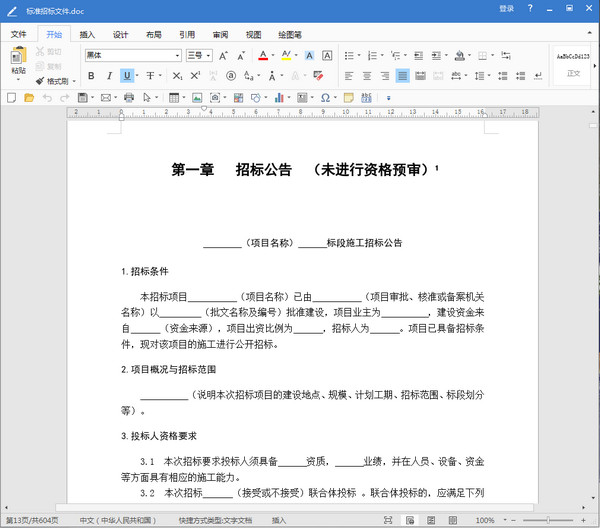Viewport: 600px width, 528px height.
Task: Toggle Bold formatting
Action: click(91, 75)
